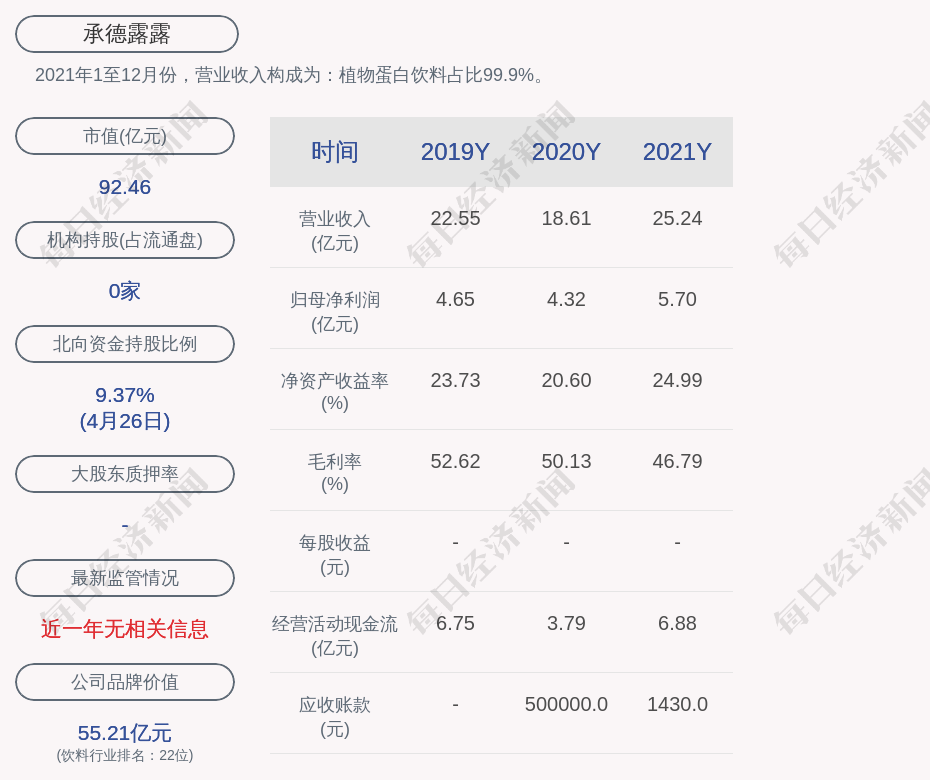Screen dimensions: 930x780
Task: Select 2020Y net profit 4.32
Action: [x=566, y=299]
